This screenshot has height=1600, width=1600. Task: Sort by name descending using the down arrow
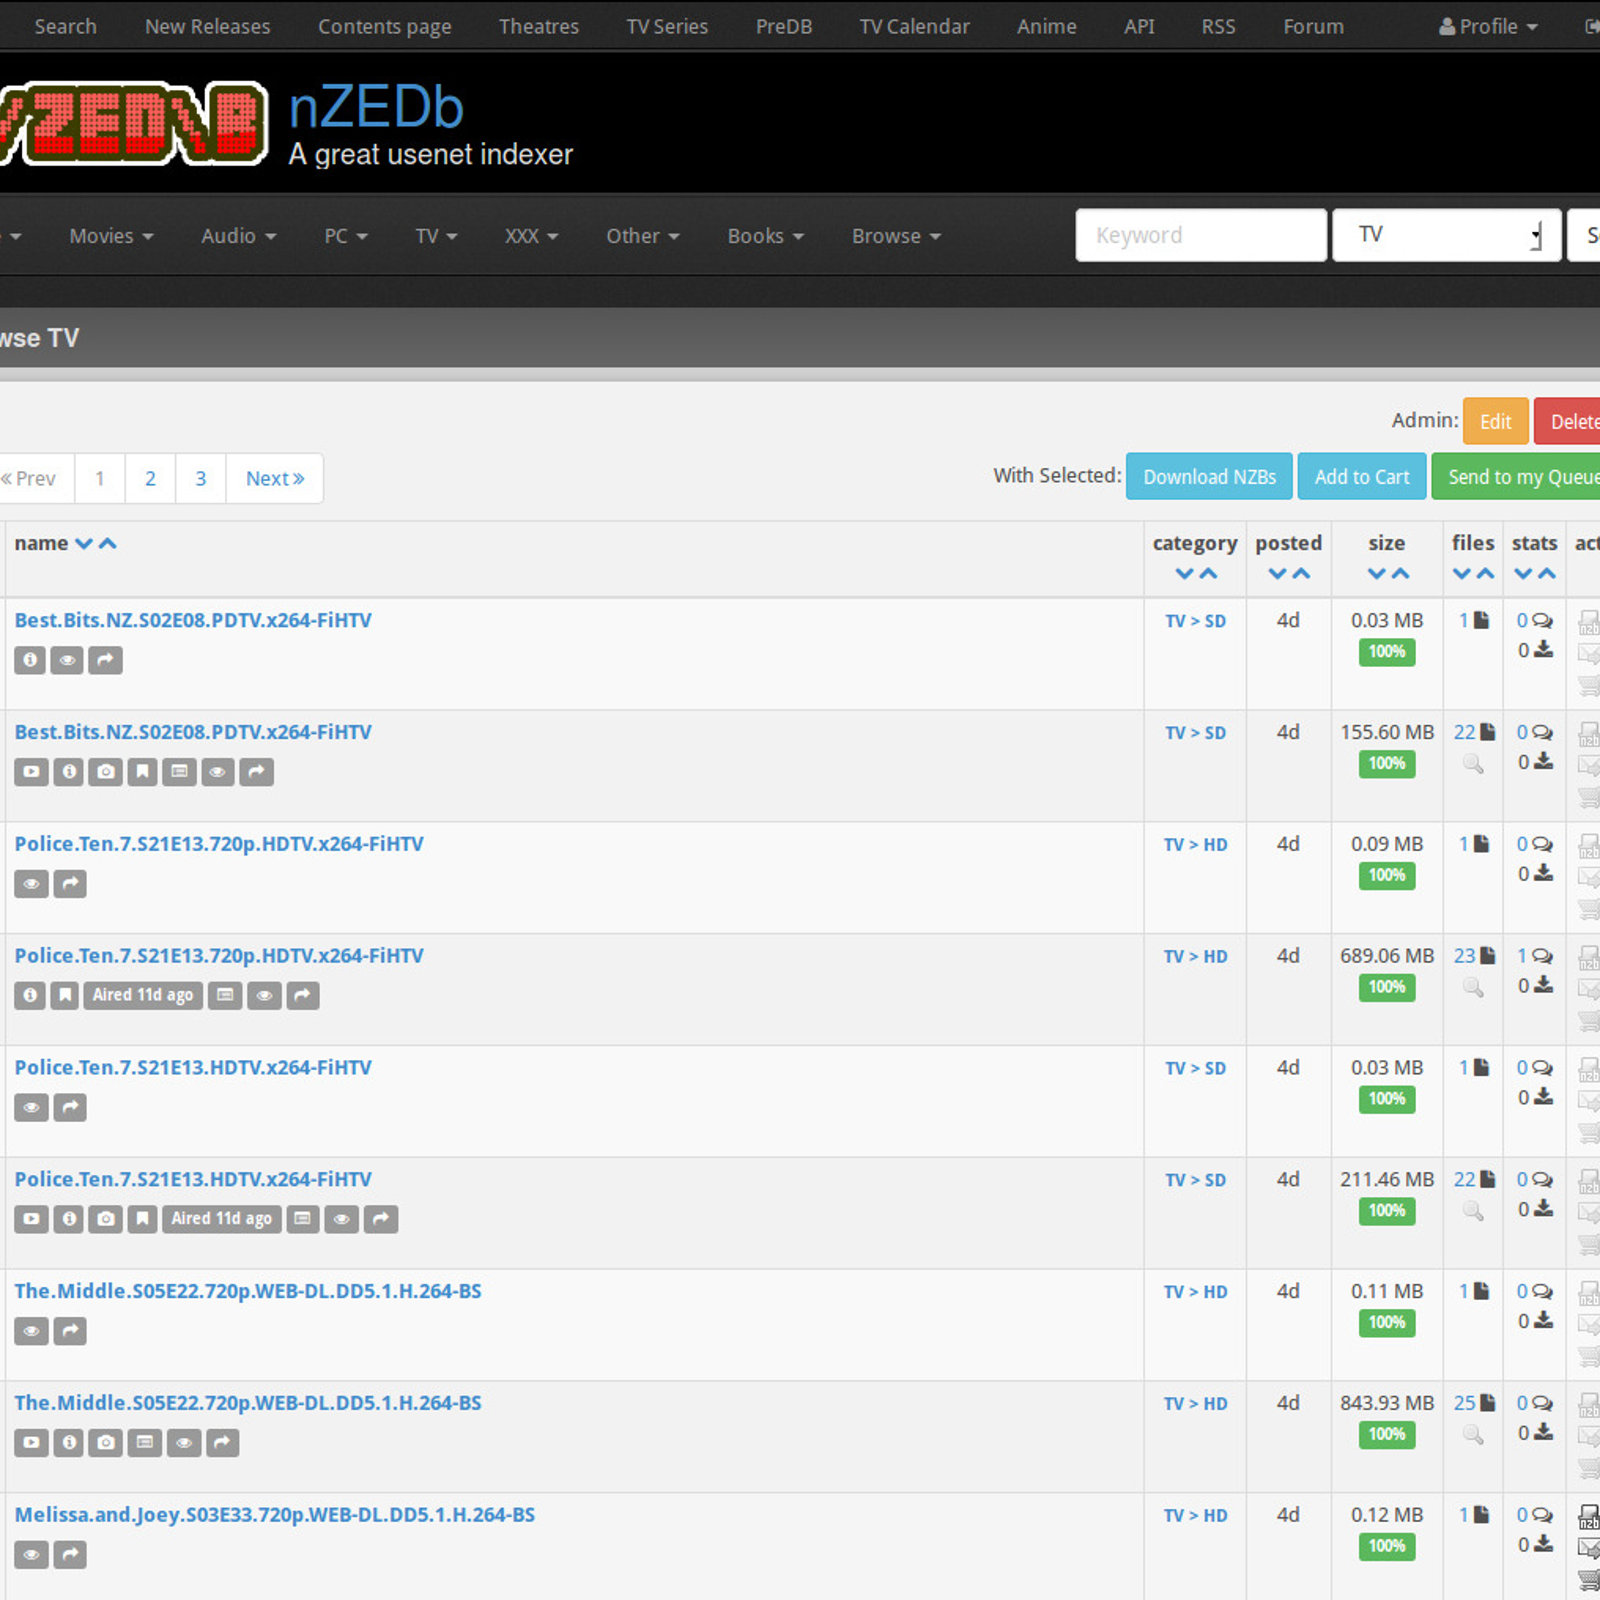click(x=84, y=544)
